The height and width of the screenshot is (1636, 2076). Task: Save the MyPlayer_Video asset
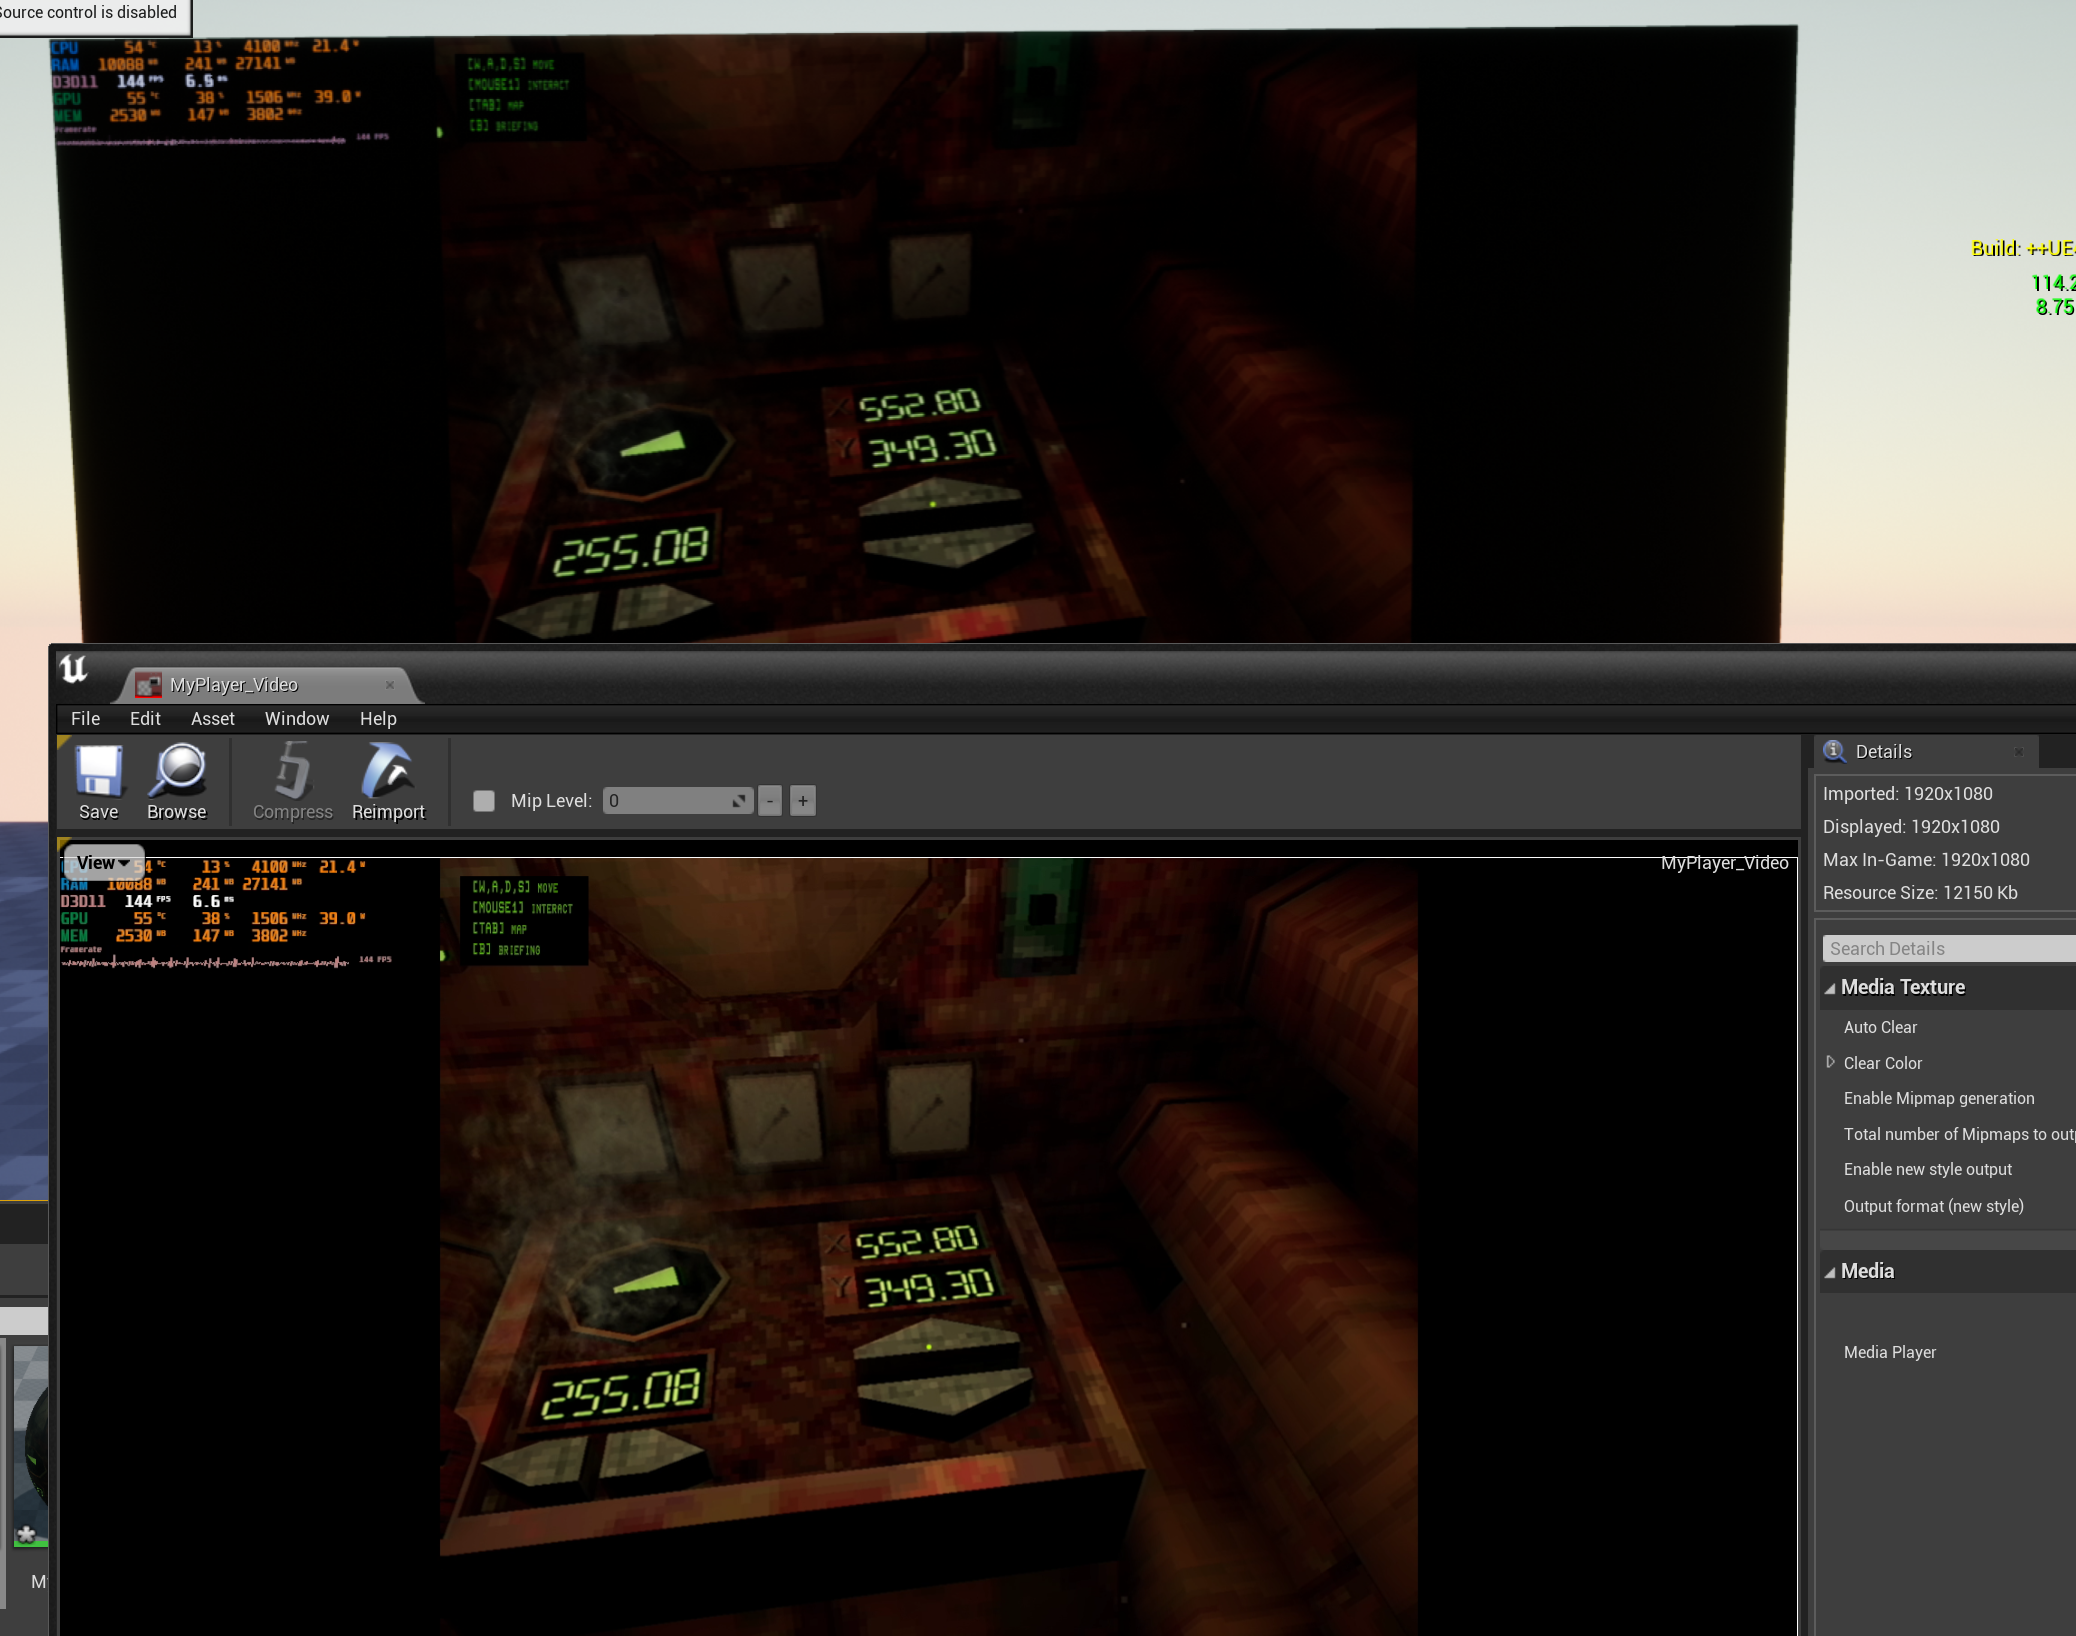98,783
